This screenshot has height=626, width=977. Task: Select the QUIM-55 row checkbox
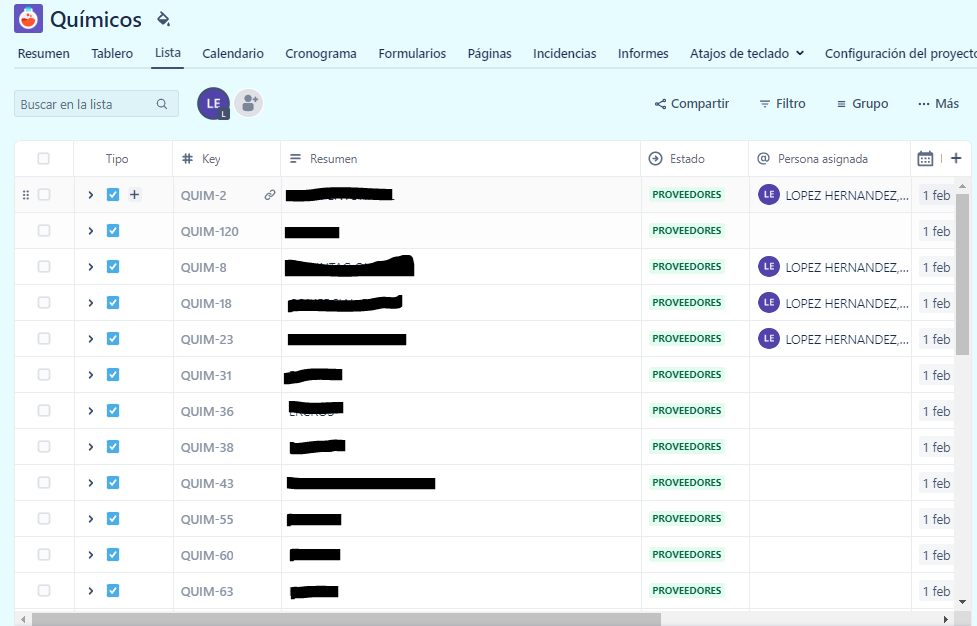pyautogui.click(x=44, y=519)
